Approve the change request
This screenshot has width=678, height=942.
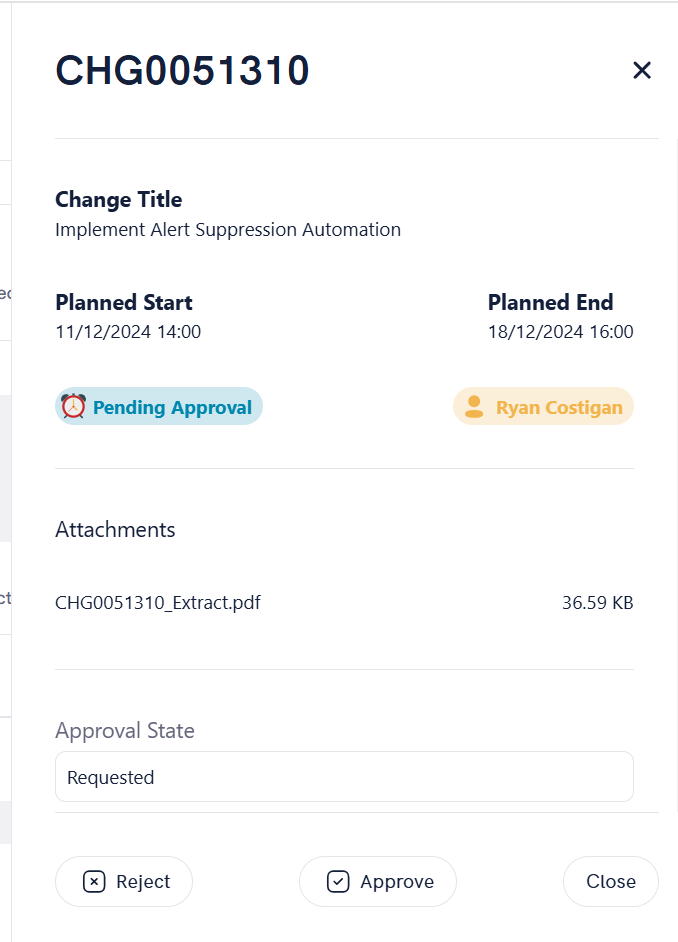click(x=378, y=881)
